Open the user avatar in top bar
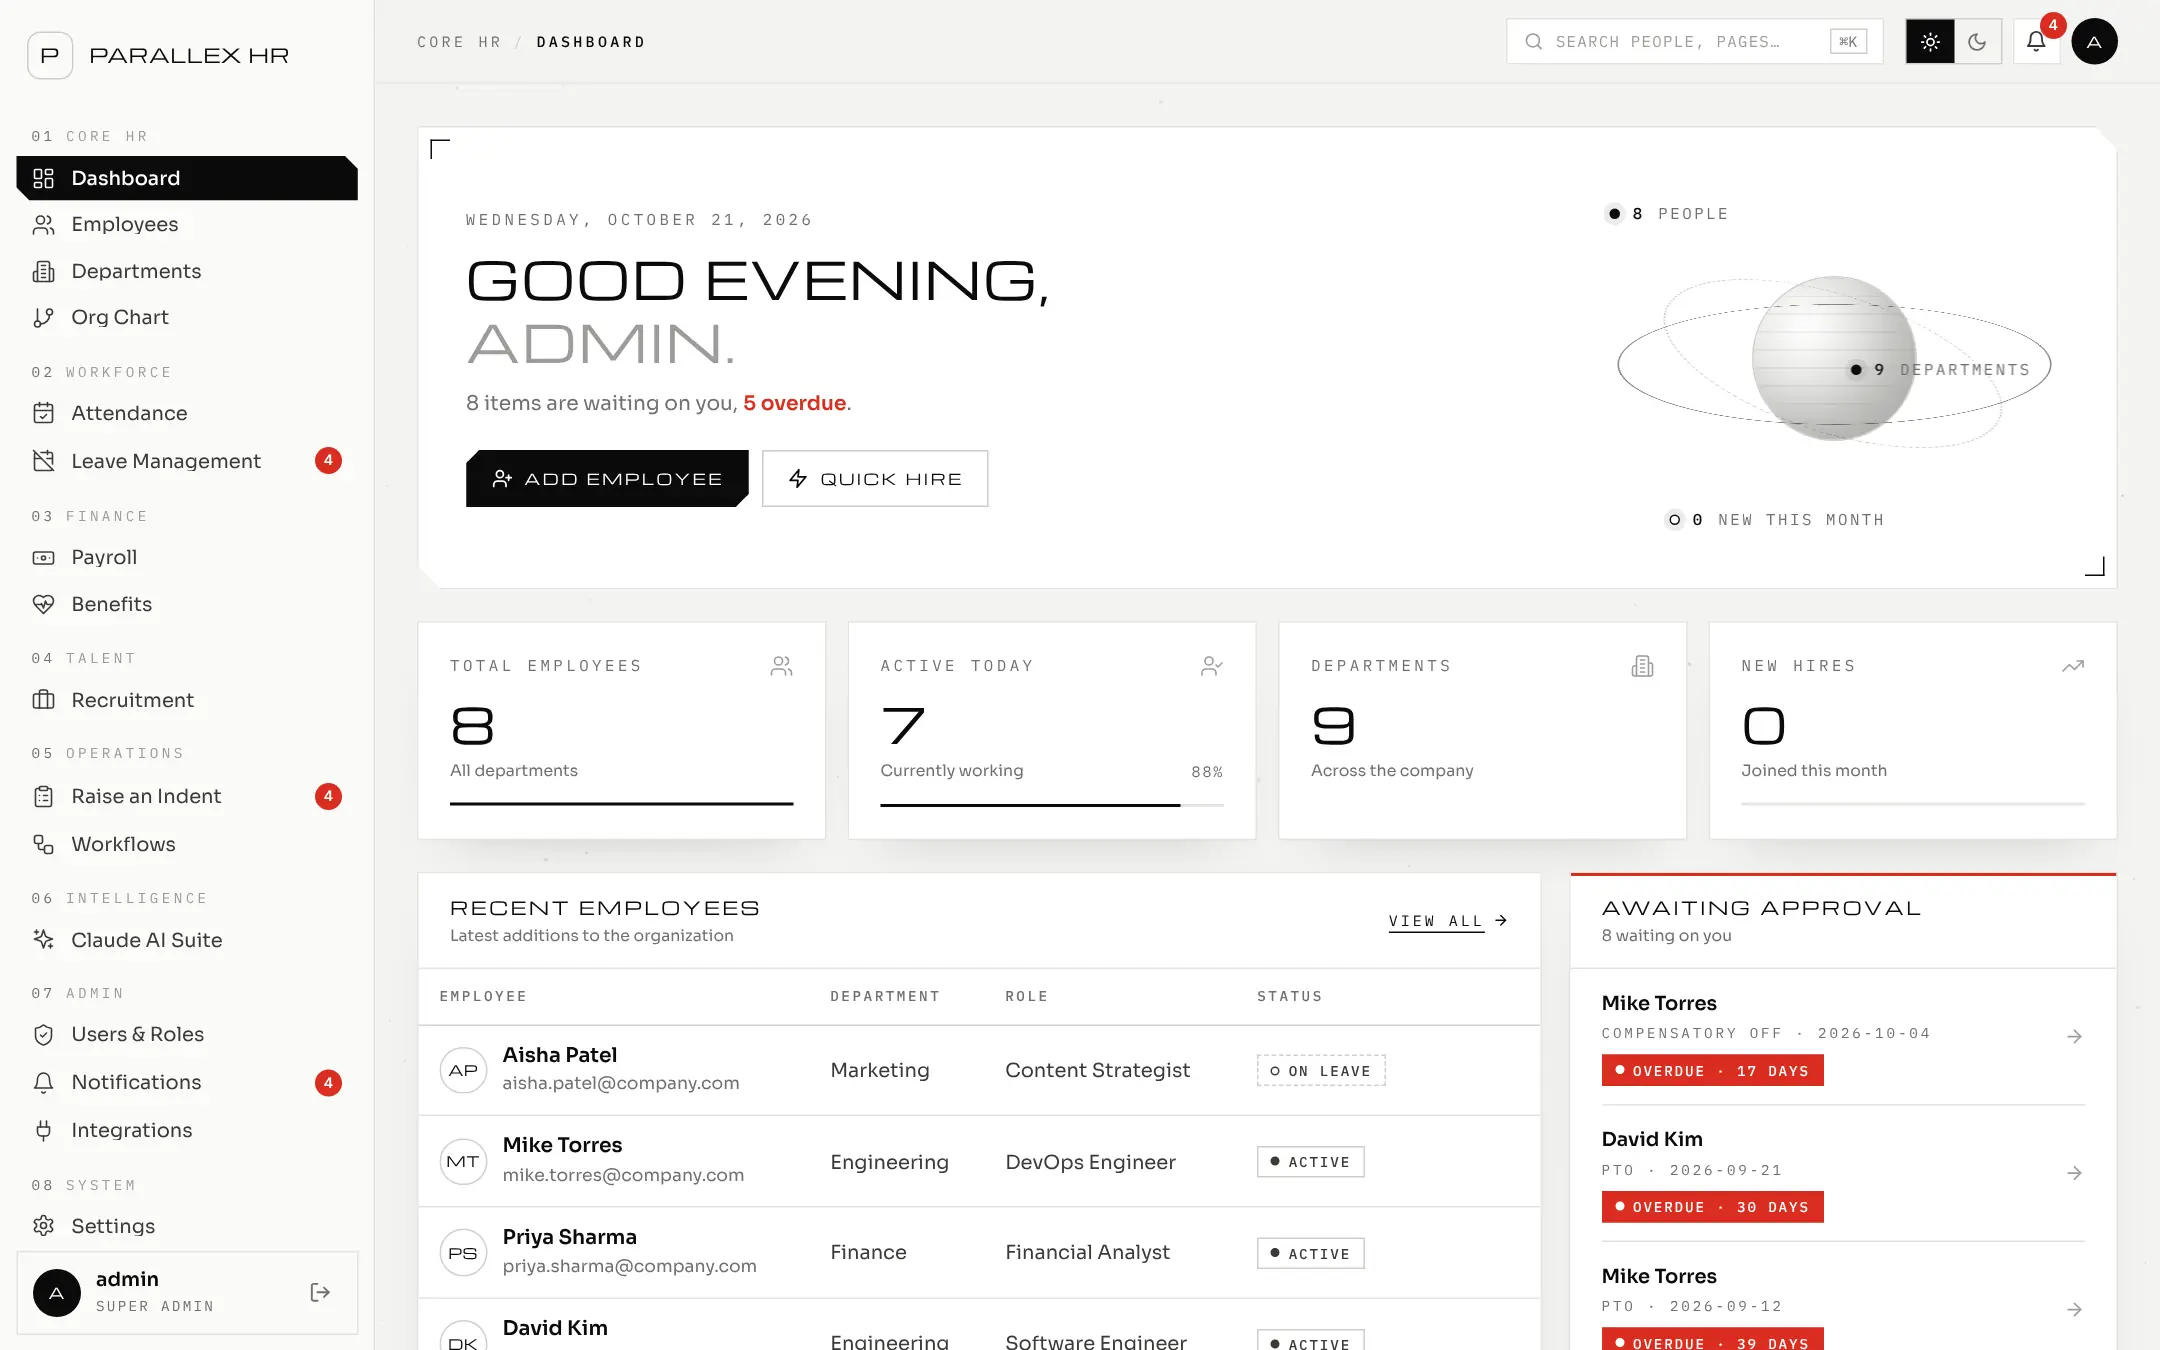This screenshot has height=1350, width=2160. click(2094, 42)
